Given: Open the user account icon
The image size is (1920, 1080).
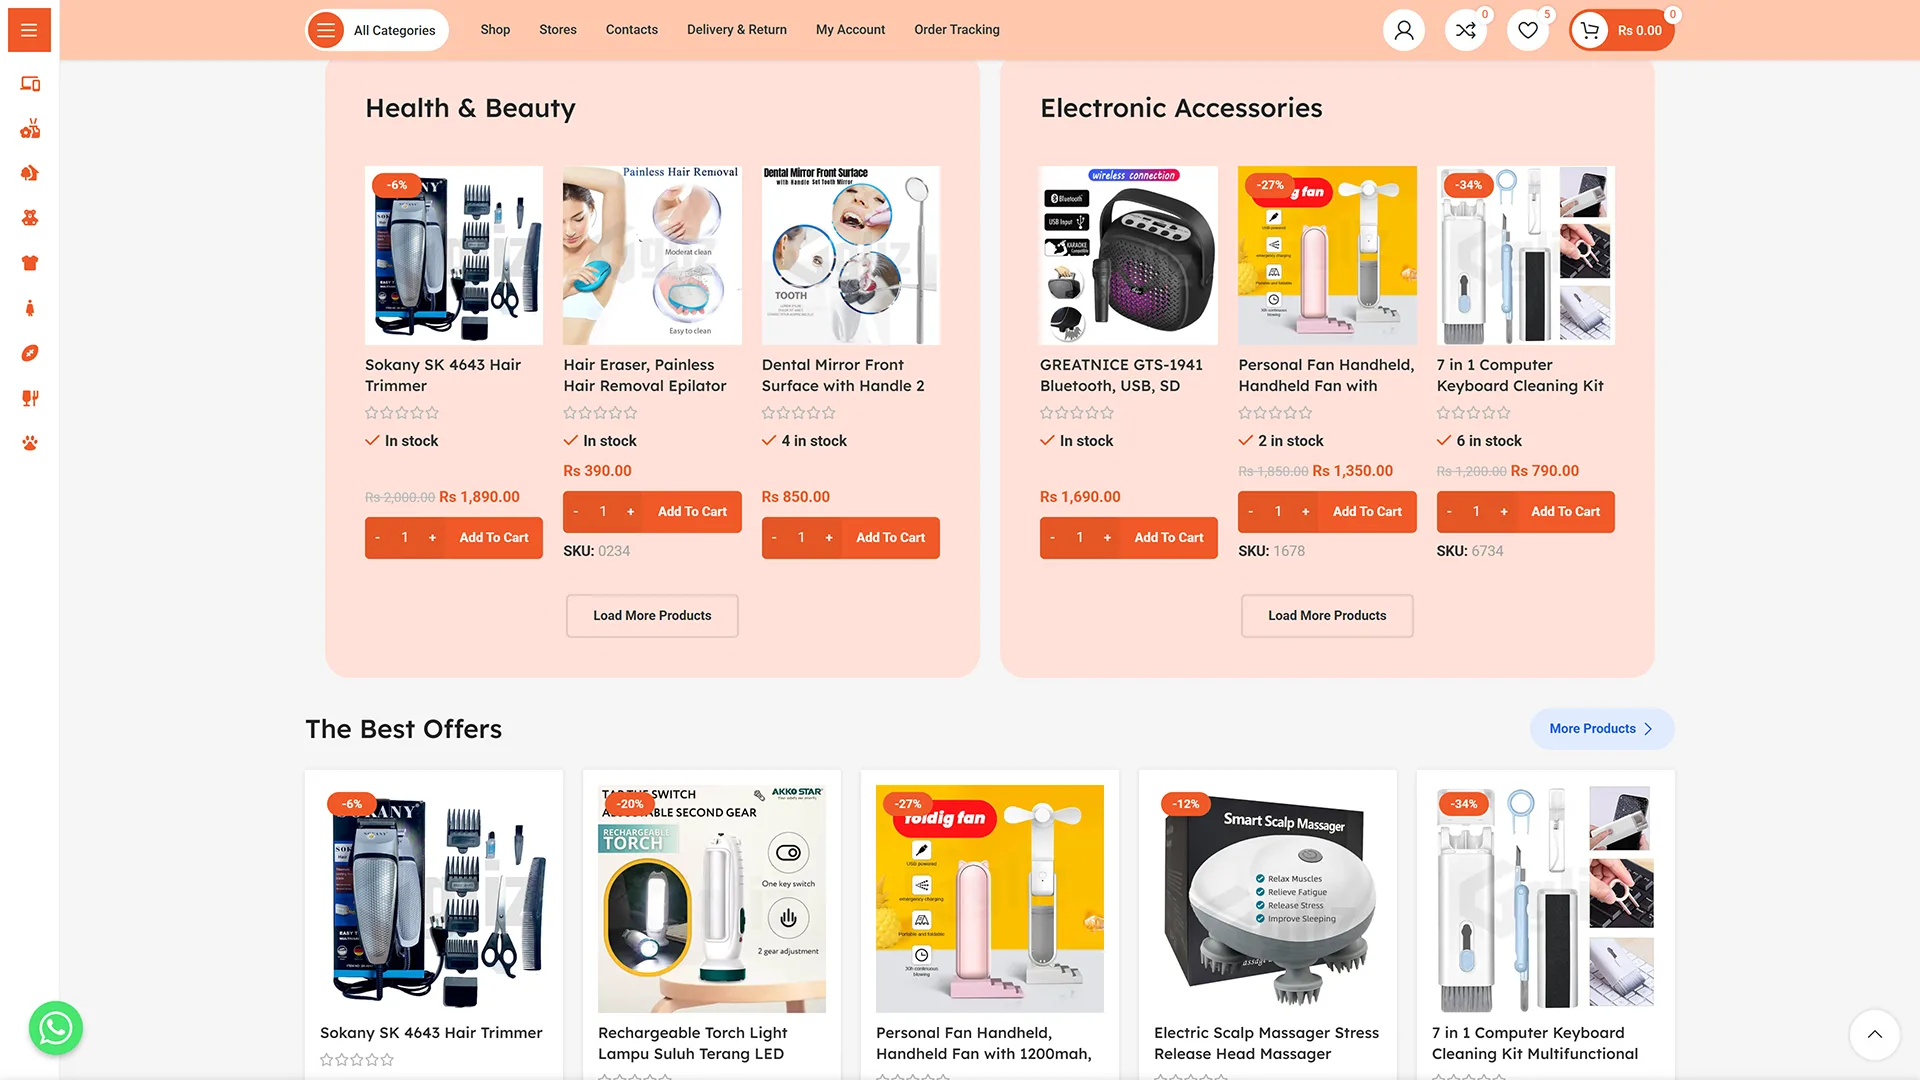Looking at the screenshot, I should 1404,30.
